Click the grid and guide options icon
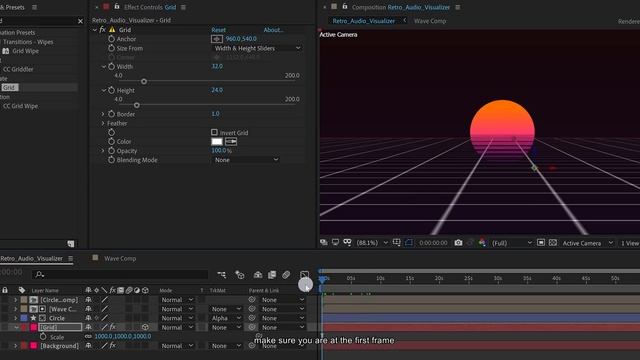Image resolution: width=640 pixels, height=360 pixels. pos(396,243)
